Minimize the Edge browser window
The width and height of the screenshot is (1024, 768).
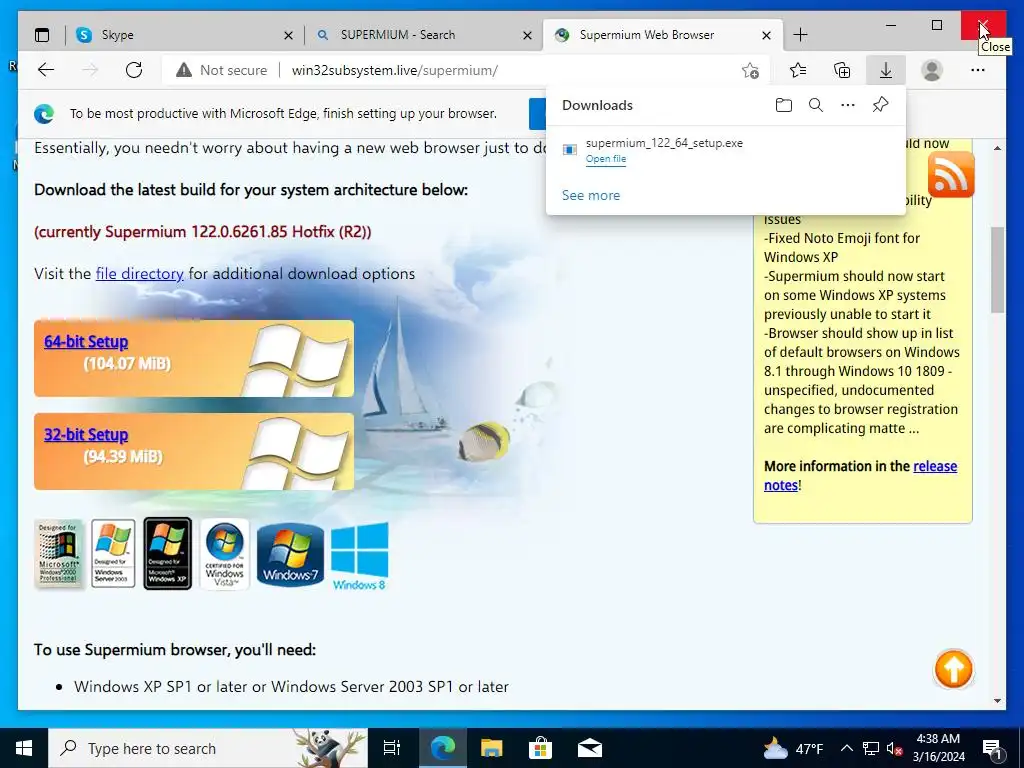coord(891,25)
